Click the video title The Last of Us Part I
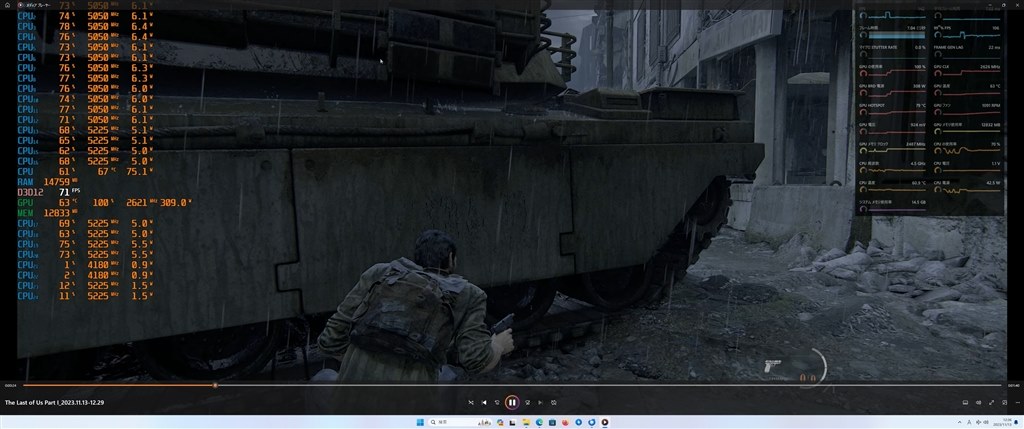This screenshot has width=1024, height=429. (54, 402)
